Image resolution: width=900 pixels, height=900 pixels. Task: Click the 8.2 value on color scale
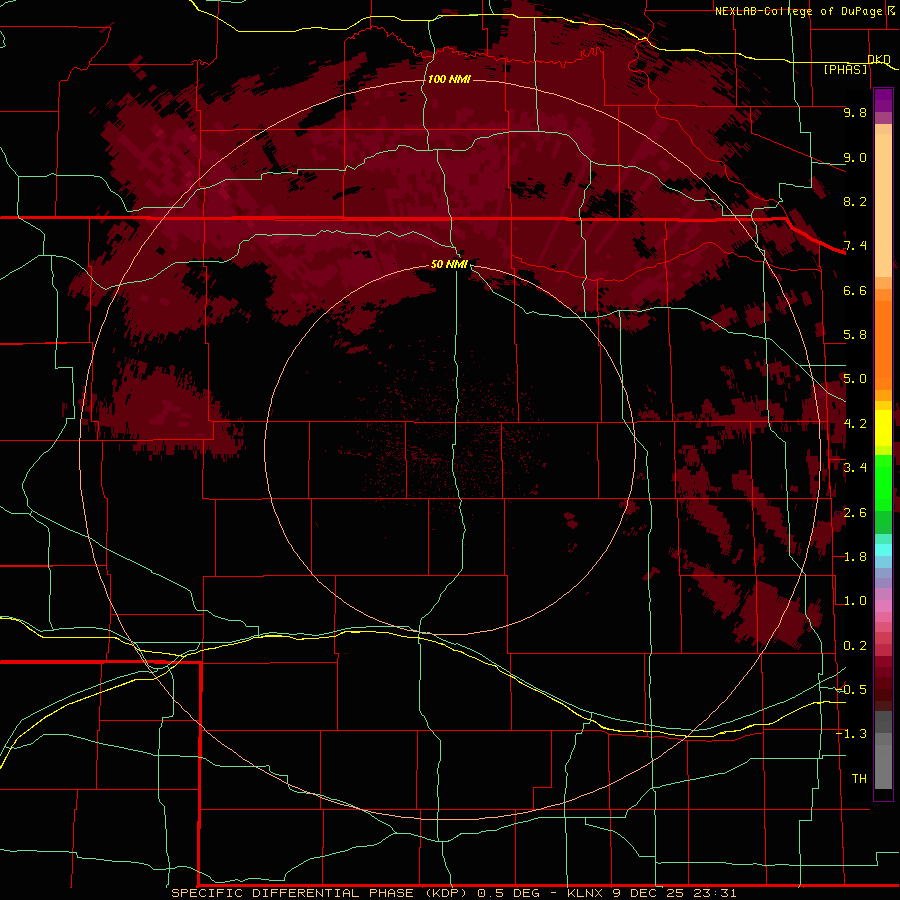pyautogui.click(x=855, y=201)
